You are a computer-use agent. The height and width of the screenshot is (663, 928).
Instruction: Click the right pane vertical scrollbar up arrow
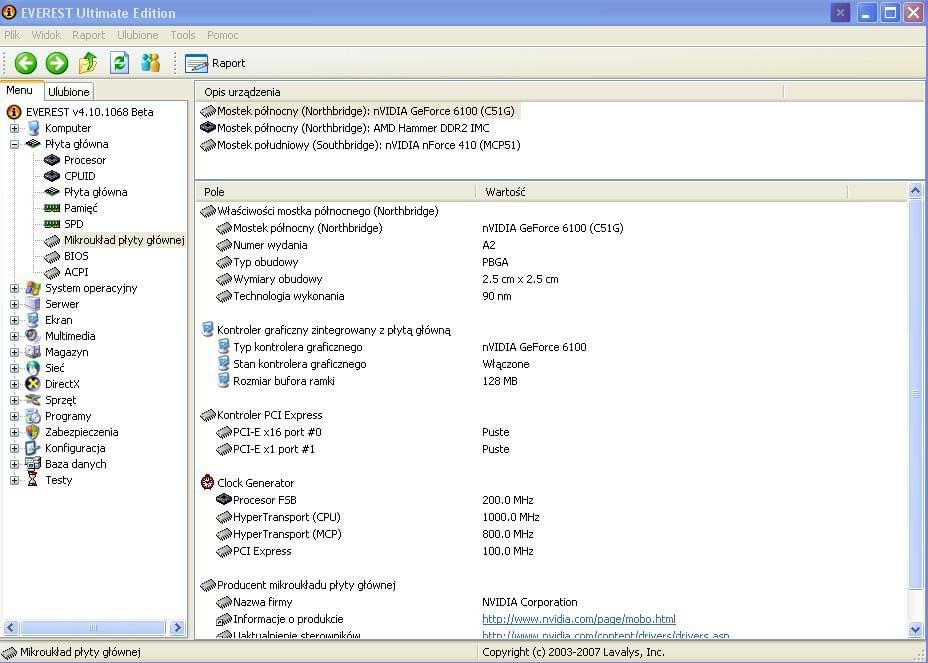915,191
